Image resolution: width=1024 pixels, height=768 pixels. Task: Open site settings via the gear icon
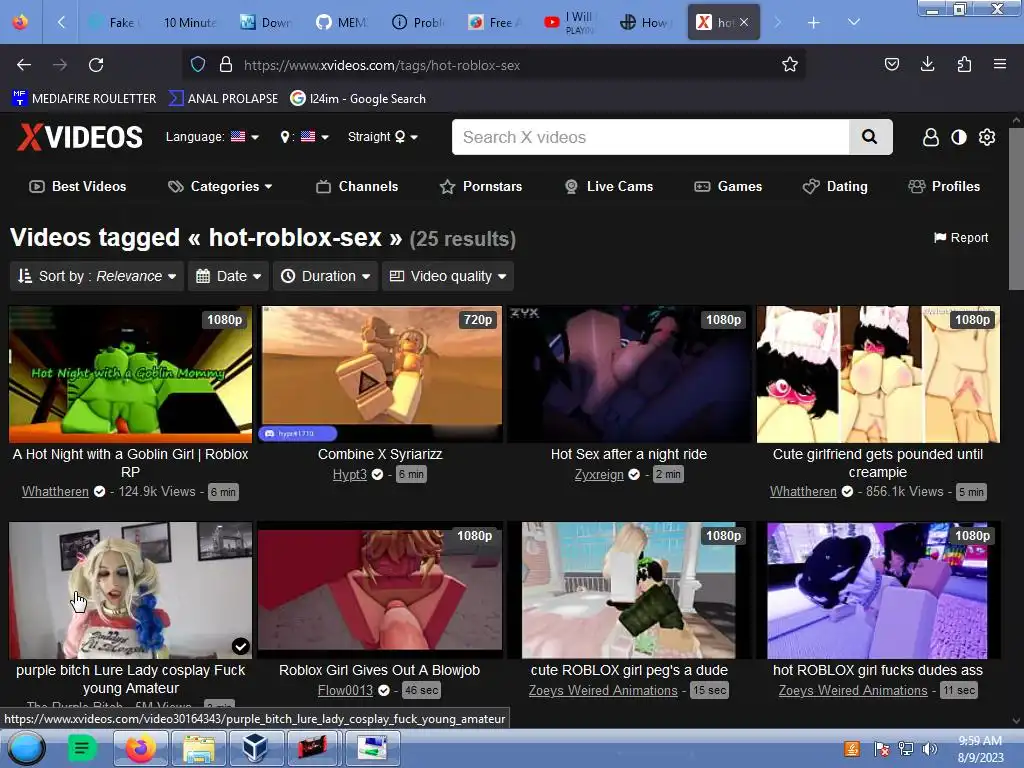987,137
